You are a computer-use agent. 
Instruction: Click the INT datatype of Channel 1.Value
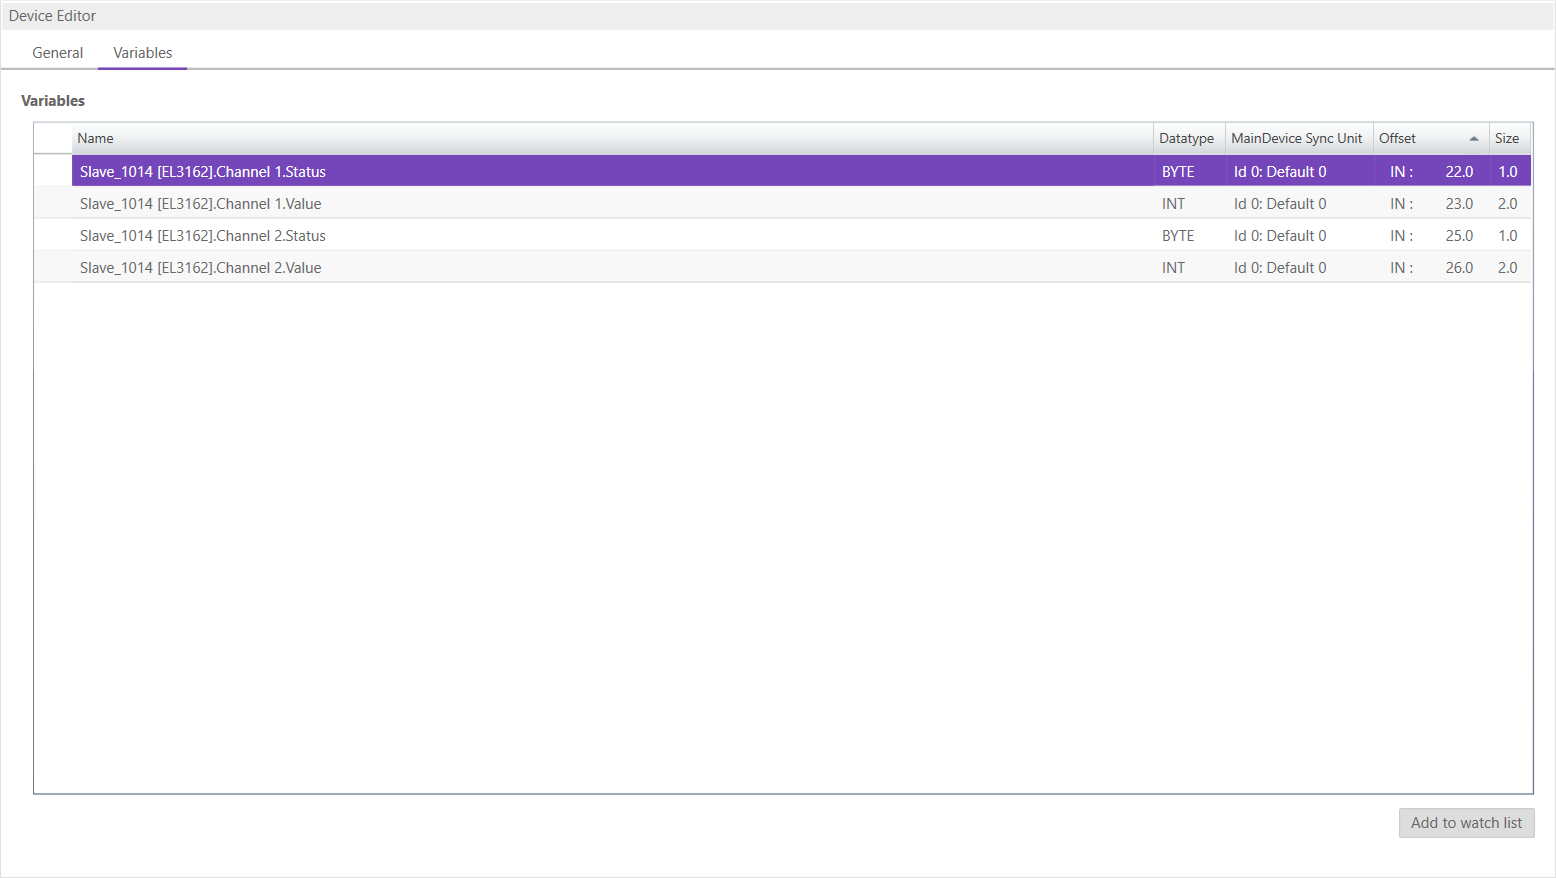1173,204
